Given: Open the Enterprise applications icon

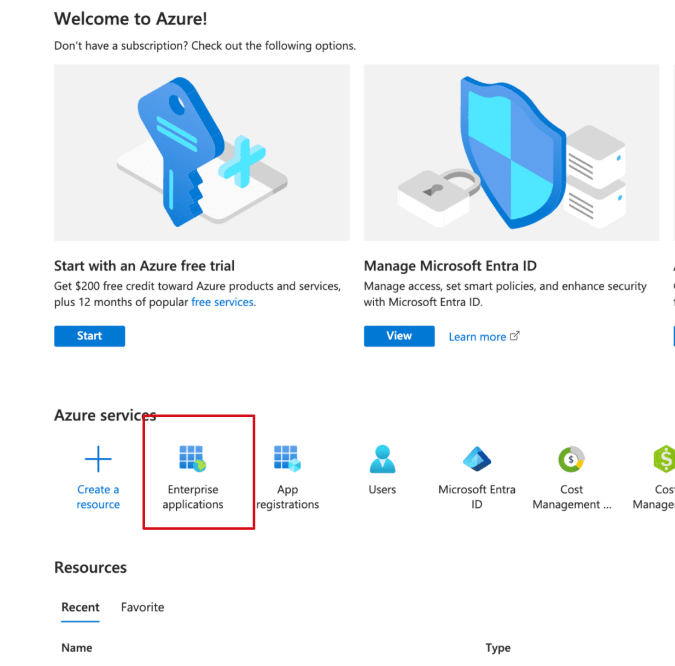Looking at the screenshot, I should tap(191, 458).
